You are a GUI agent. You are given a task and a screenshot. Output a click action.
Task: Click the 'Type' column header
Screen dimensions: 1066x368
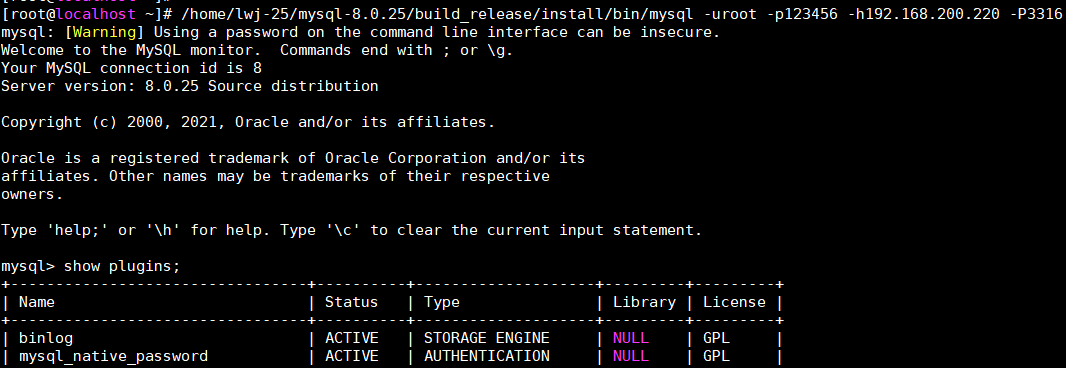click(x=442, y=302)
